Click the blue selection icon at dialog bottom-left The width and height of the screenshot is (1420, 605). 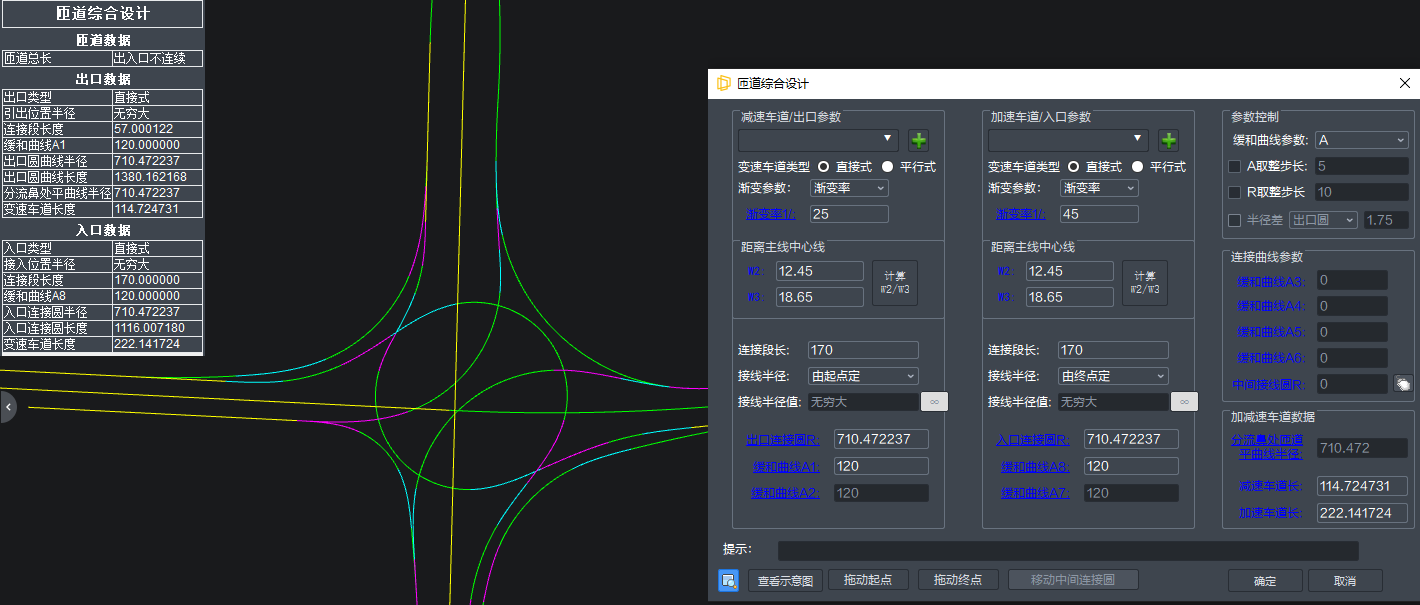pos(728,580)
